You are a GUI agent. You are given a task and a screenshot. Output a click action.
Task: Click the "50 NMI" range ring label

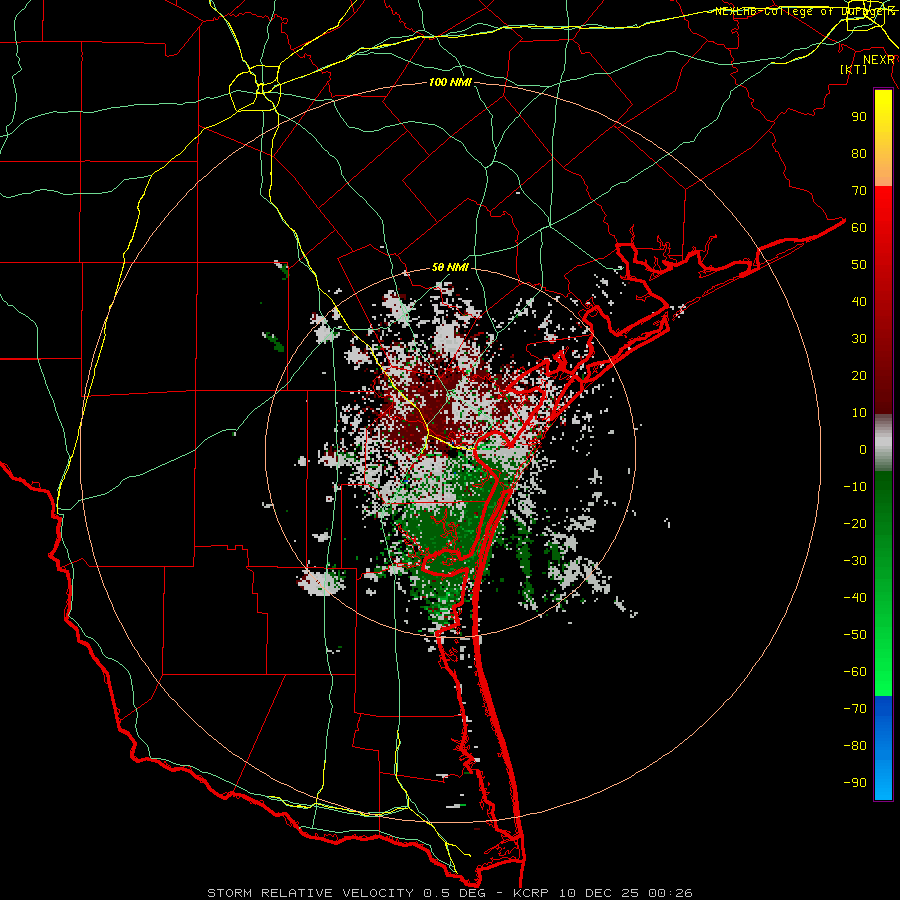[450, 267]
